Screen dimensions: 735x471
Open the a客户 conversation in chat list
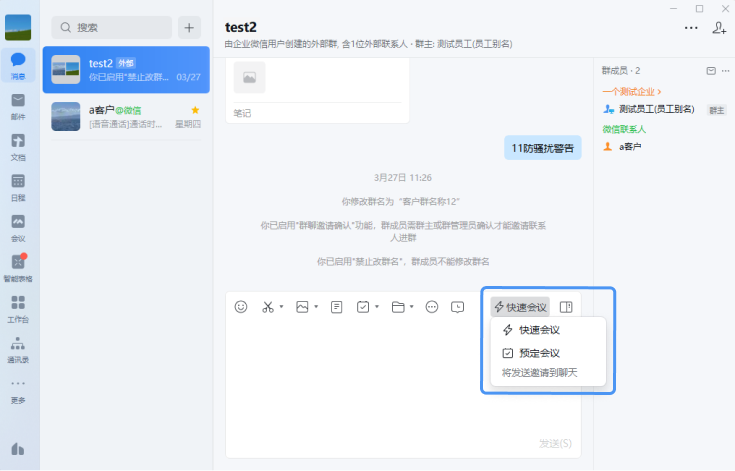coord(126,116)
